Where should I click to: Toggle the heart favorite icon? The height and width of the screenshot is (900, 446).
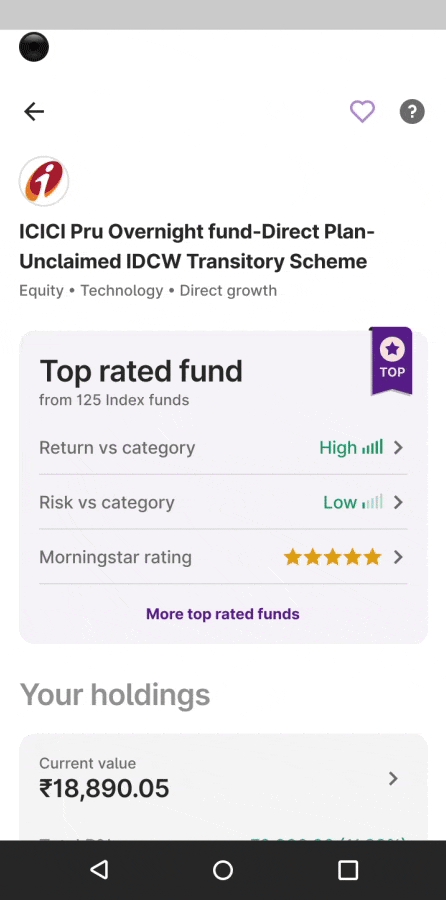point(362,111)
